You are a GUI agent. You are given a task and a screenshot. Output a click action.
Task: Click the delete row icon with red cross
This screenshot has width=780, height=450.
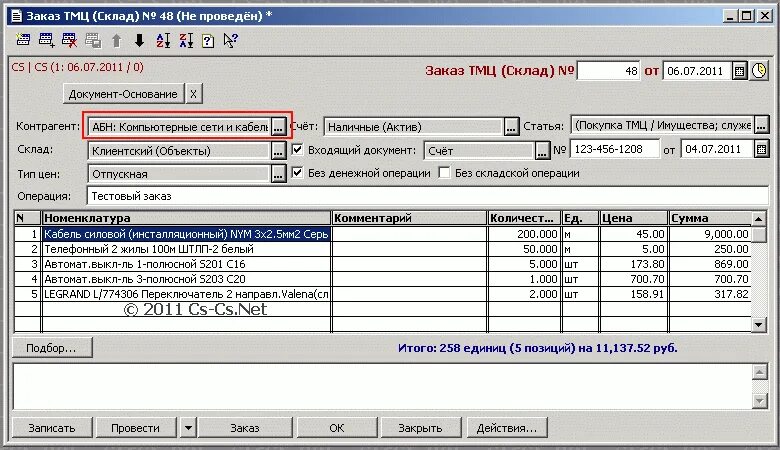[x=70, y=40]
